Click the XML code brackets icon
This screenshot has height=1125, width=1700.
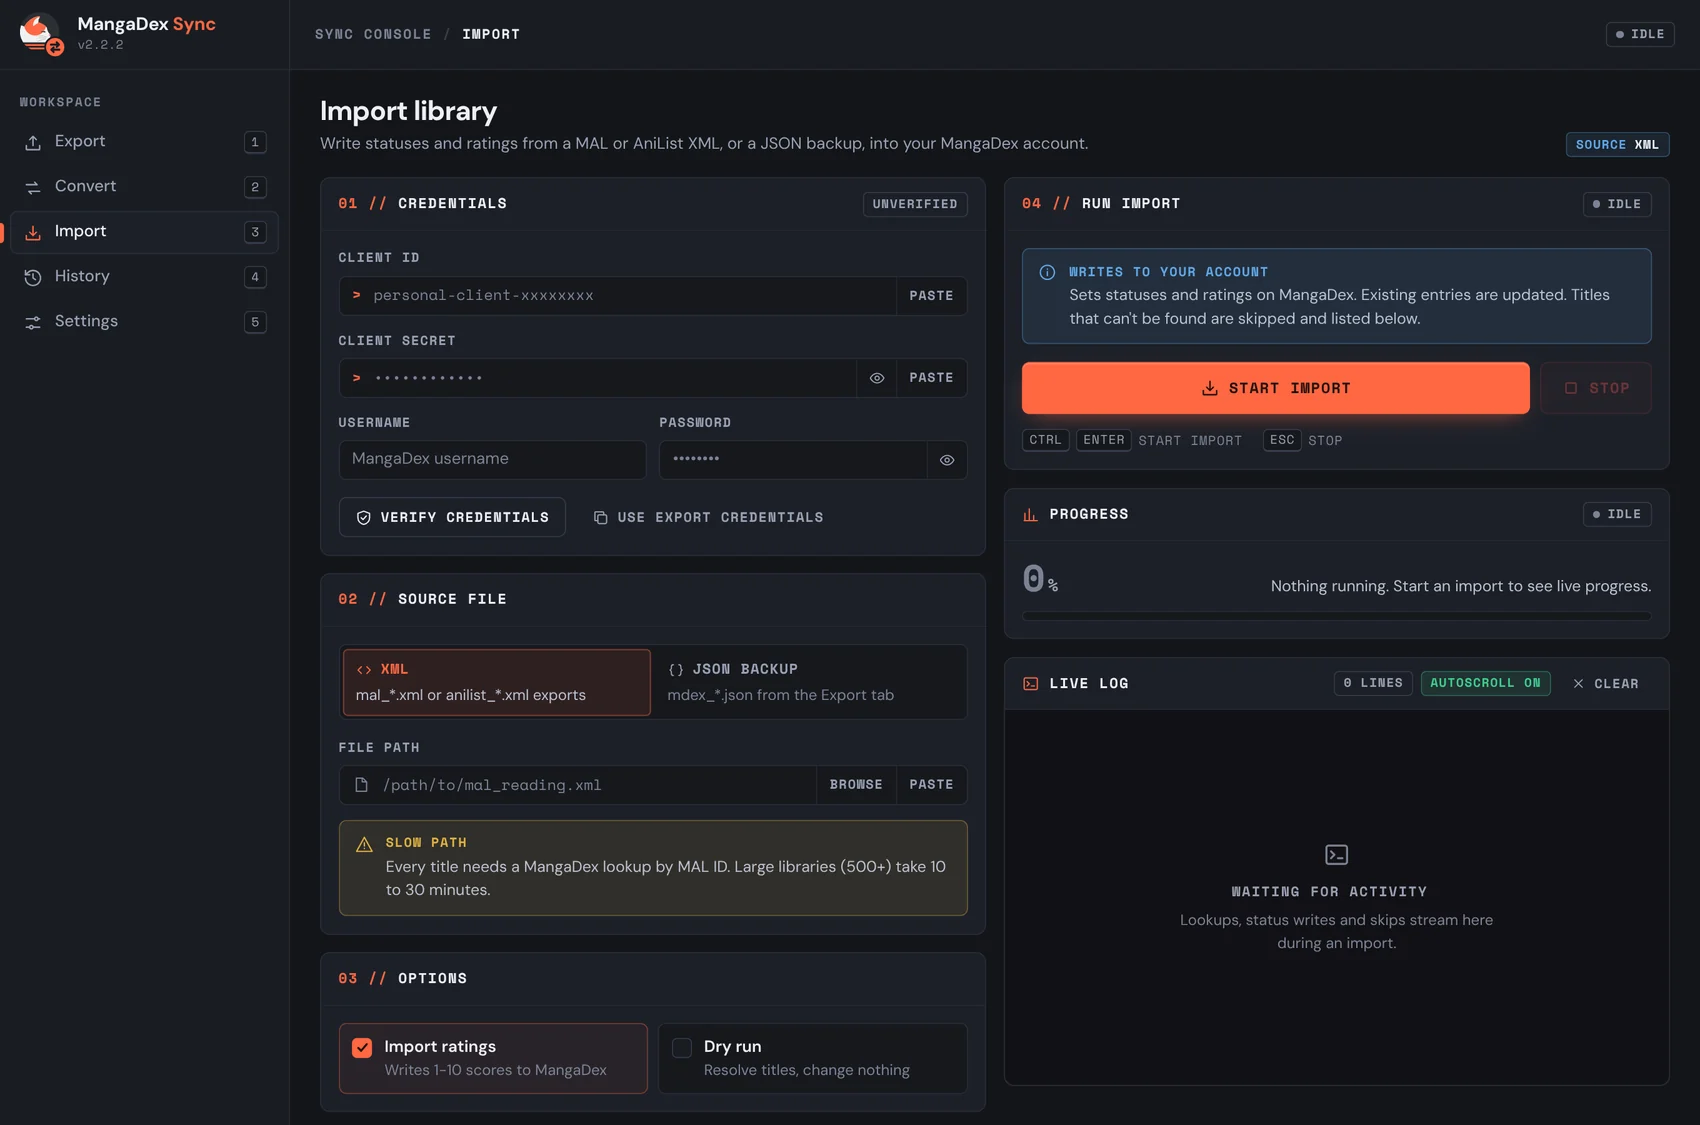[364, 670]
